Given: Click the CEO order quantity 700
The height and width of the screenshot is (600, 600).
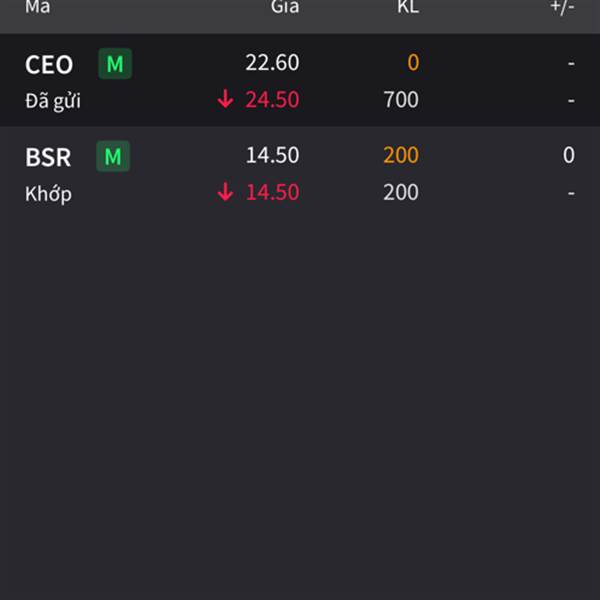Looking at the screenshot, I should point(401,100).
